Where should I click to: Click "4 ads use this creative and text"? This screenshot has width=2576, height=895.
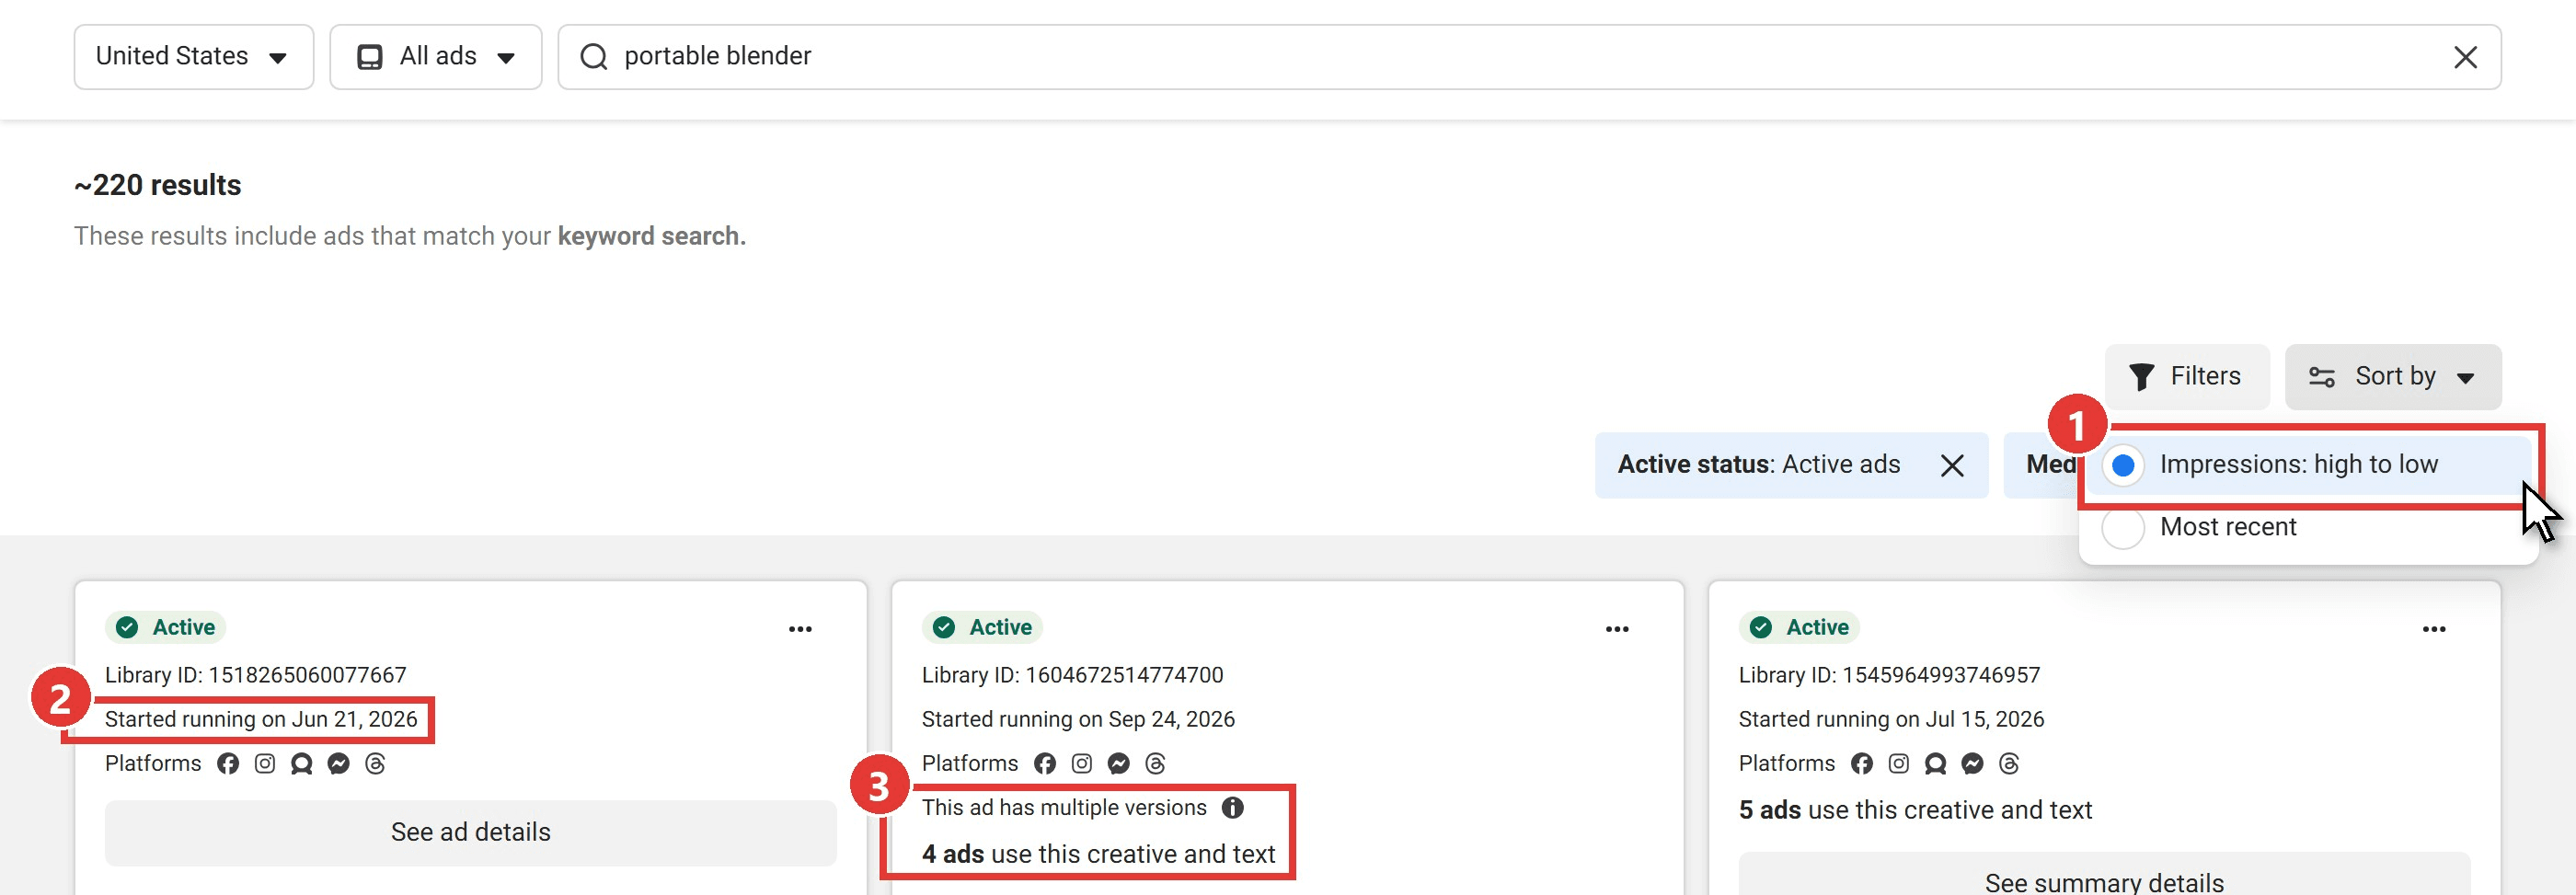coord(1098,855)
